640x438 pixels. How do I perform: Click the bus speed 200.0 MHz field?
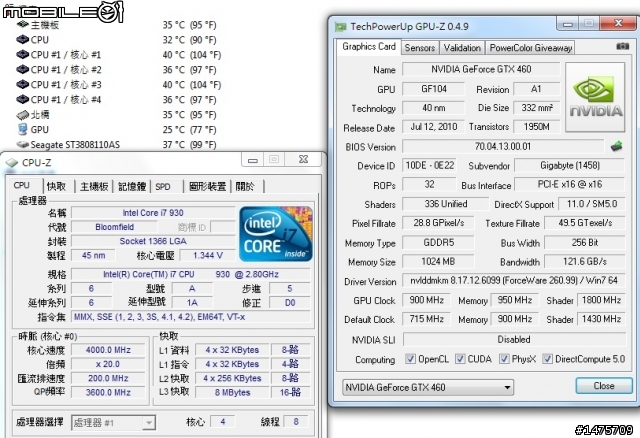tap(108, 378)
